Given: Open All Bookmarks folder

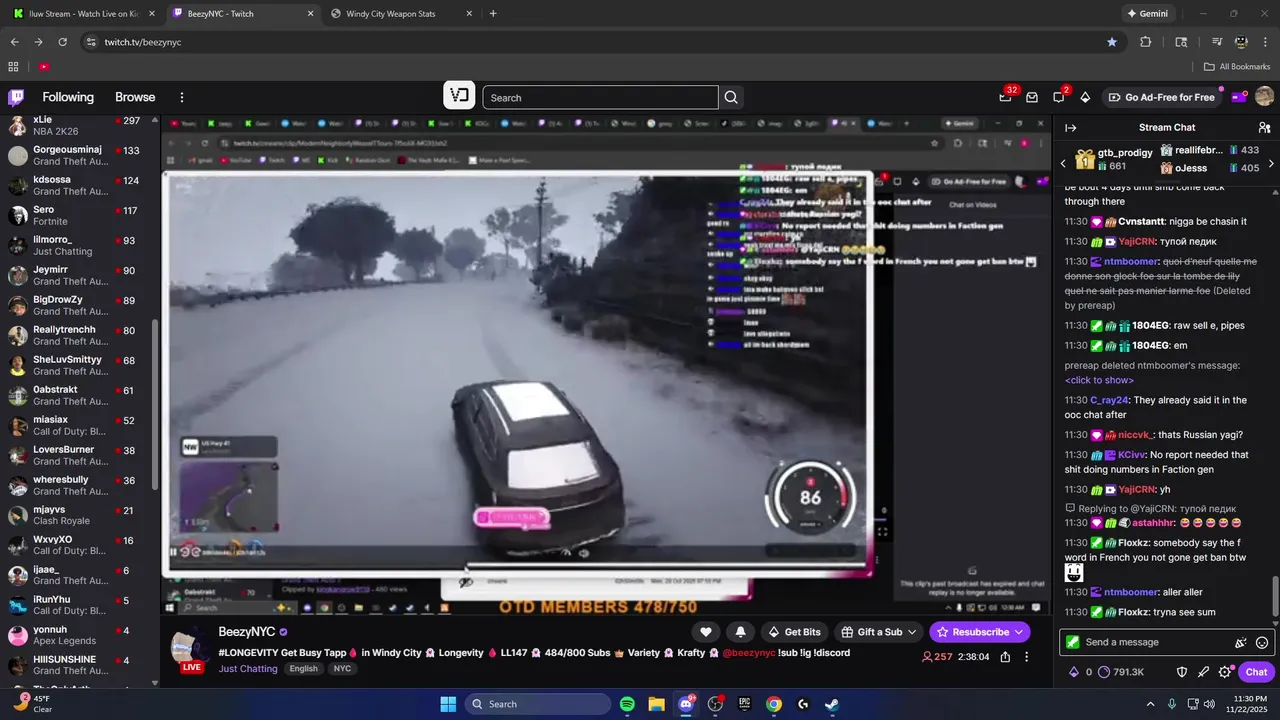Looking at the screenshot, I should (x=1237, y=67).
